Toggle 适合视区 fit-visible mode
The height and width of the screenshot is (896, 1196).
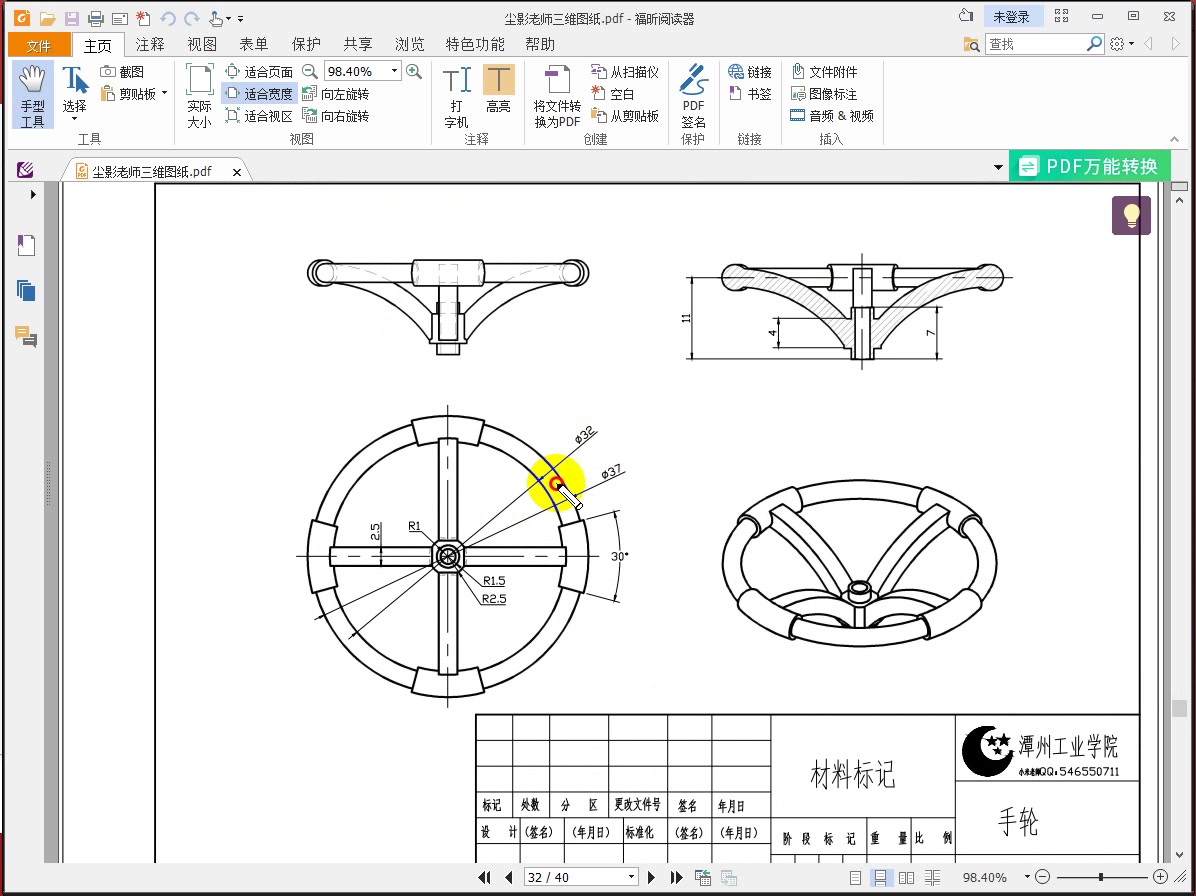tap(258, 115)
